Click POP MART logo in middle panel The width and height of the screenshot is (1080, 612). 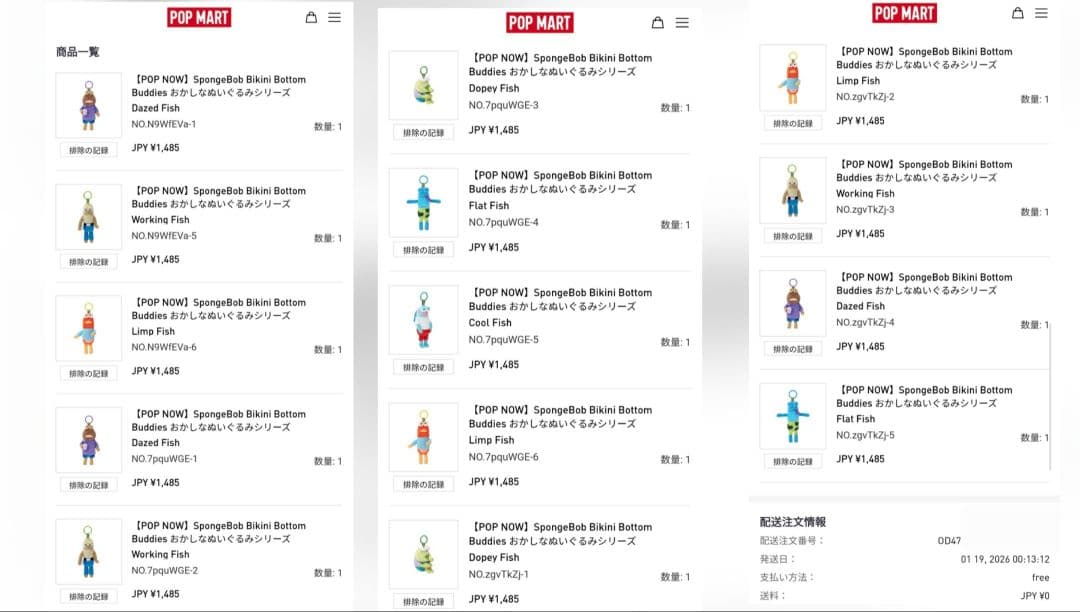[539, 23]
